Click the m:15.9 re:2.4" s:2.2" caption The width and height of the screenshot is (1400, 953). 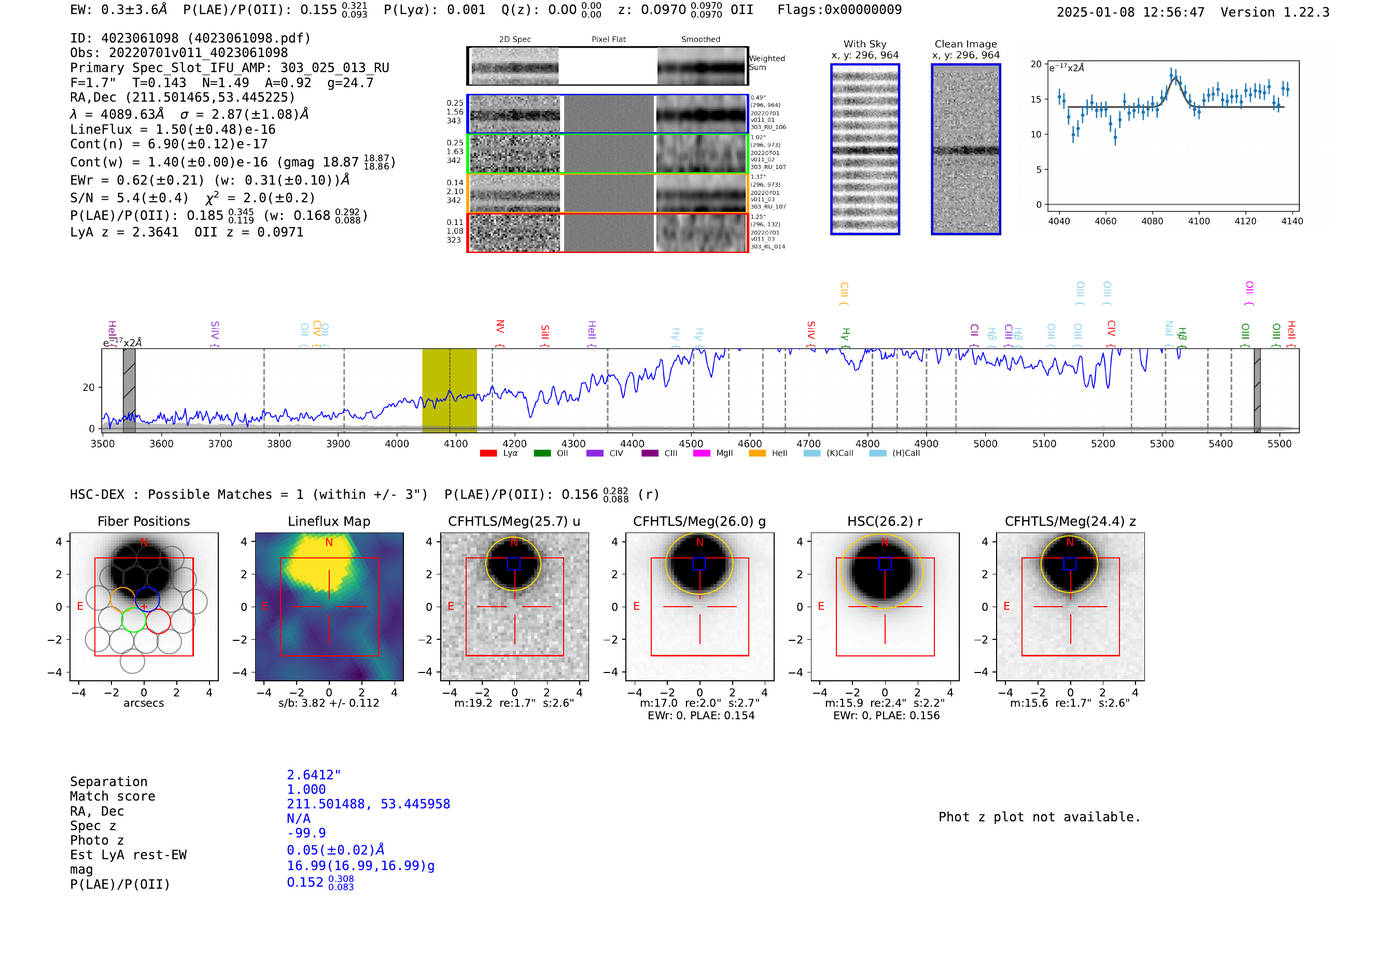pyautogui.click(x=885, y=703)
